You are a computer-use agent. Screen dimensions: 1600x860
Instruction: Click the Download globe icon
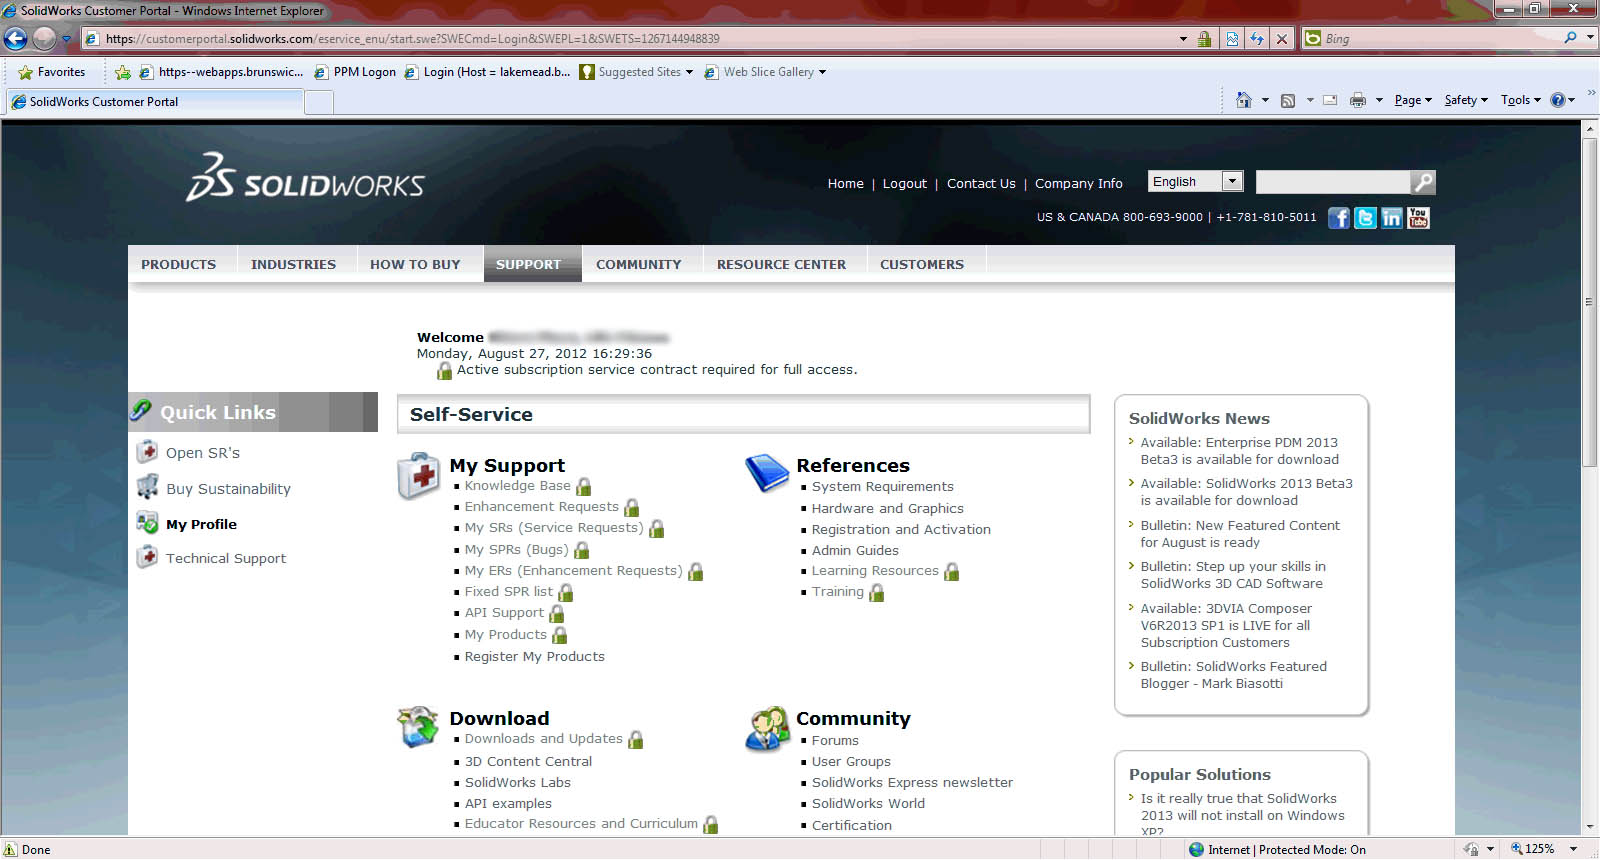pyautogui.click(x=418, y=727)
